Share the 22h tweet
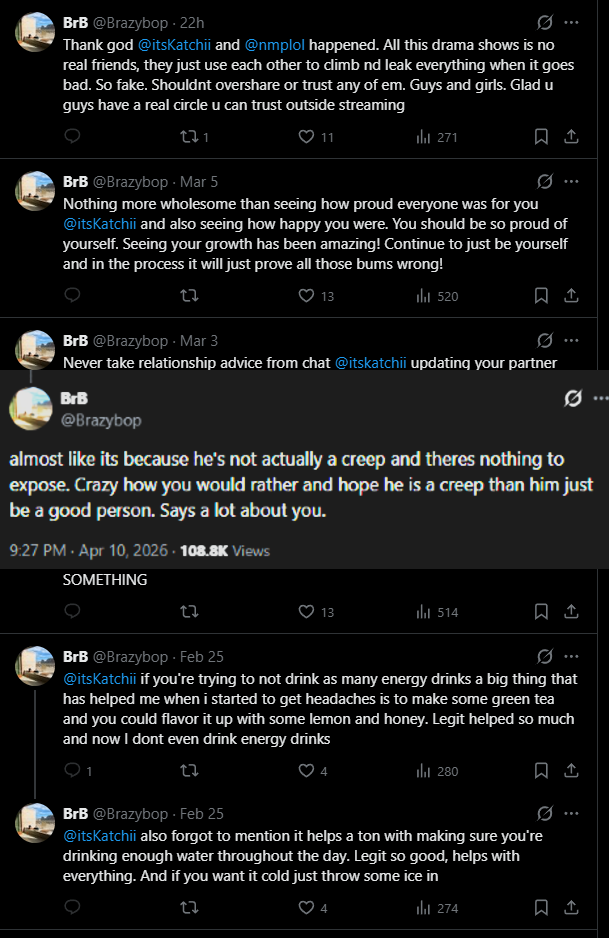The width and height of the screenshot is (609, 938). click(x=571, y=137)
